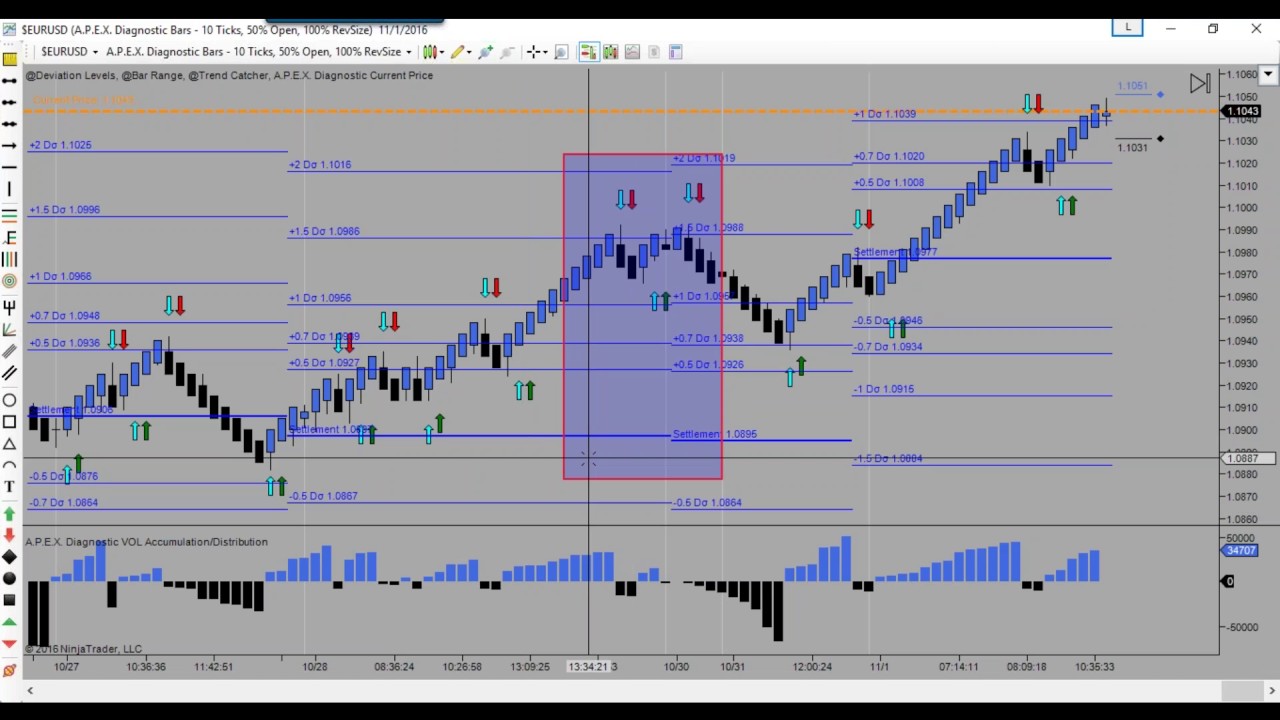1280x720 pixels.
Task: Select the Line drawing tool
Action: click(x=9, y=80)
